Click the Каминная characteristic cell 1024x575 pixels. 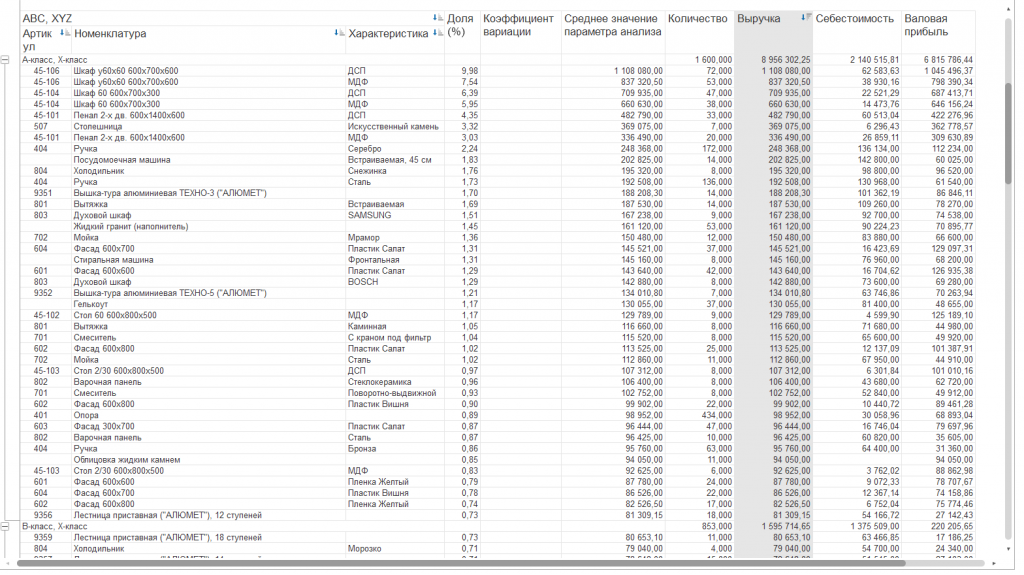click(x=367, y=326)
